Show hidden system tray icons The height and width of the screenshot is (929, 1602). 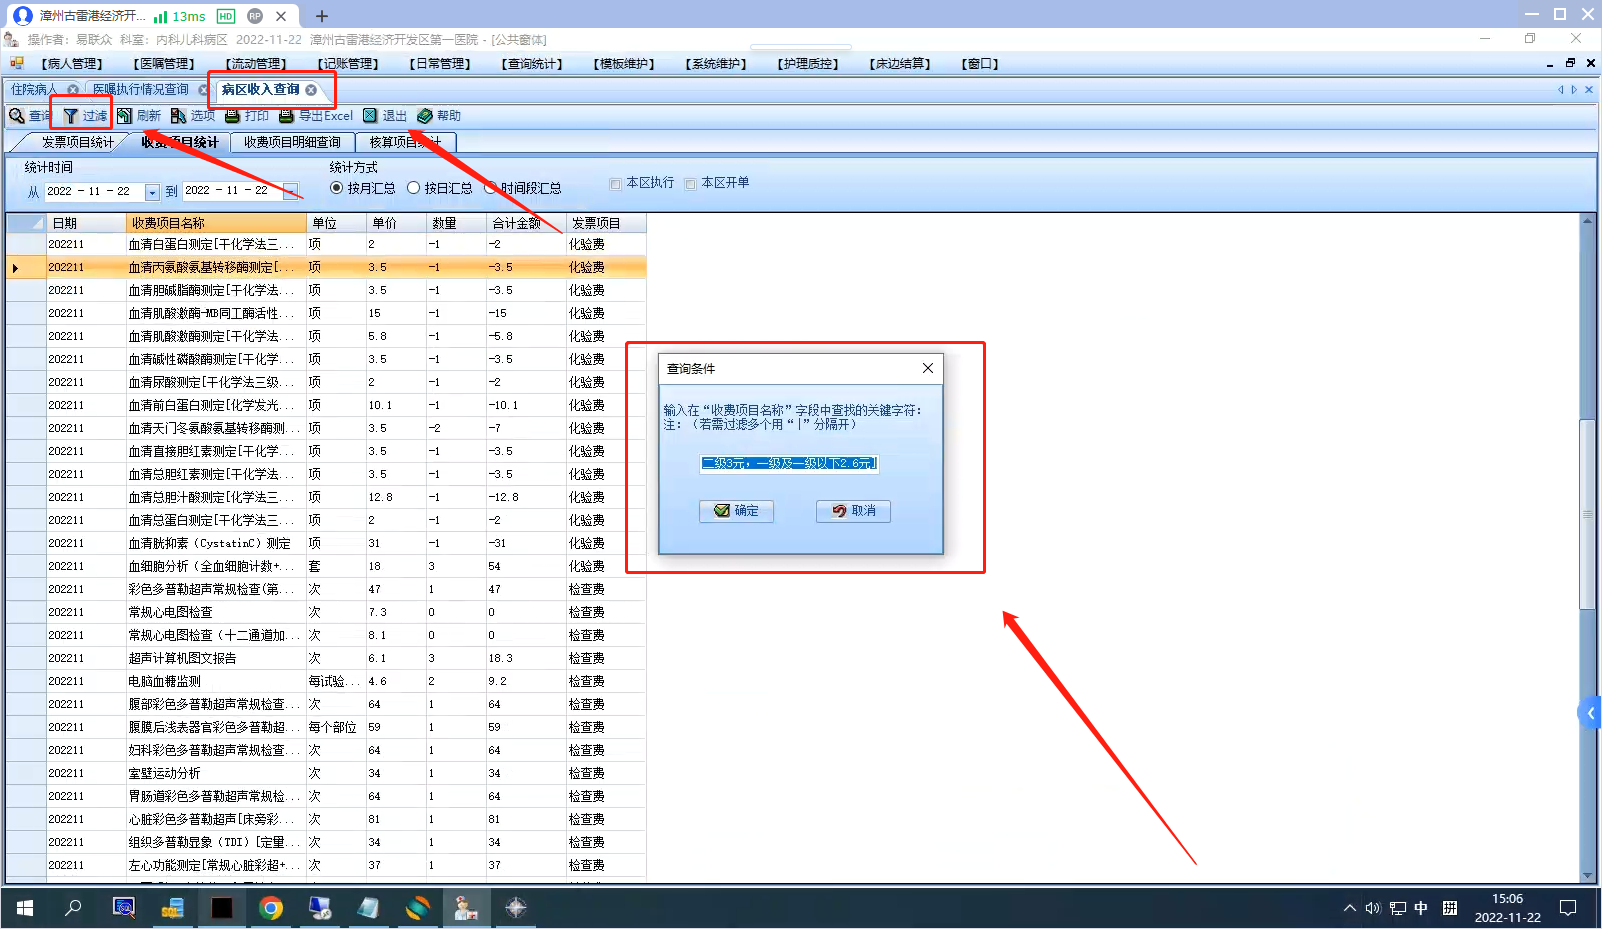click(x=1350, y=908)
